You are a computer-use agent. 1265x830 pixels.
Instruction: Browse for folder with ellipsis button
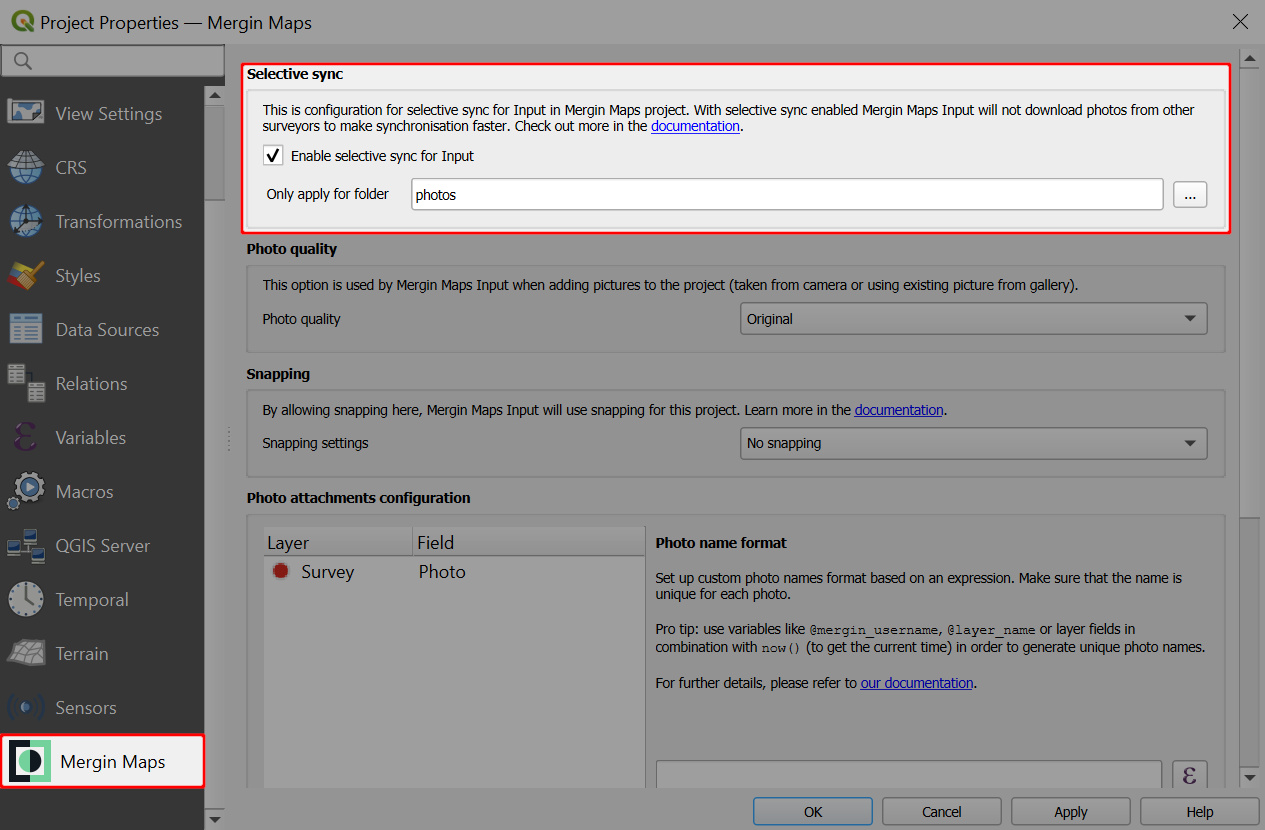tap(1190, 195)
